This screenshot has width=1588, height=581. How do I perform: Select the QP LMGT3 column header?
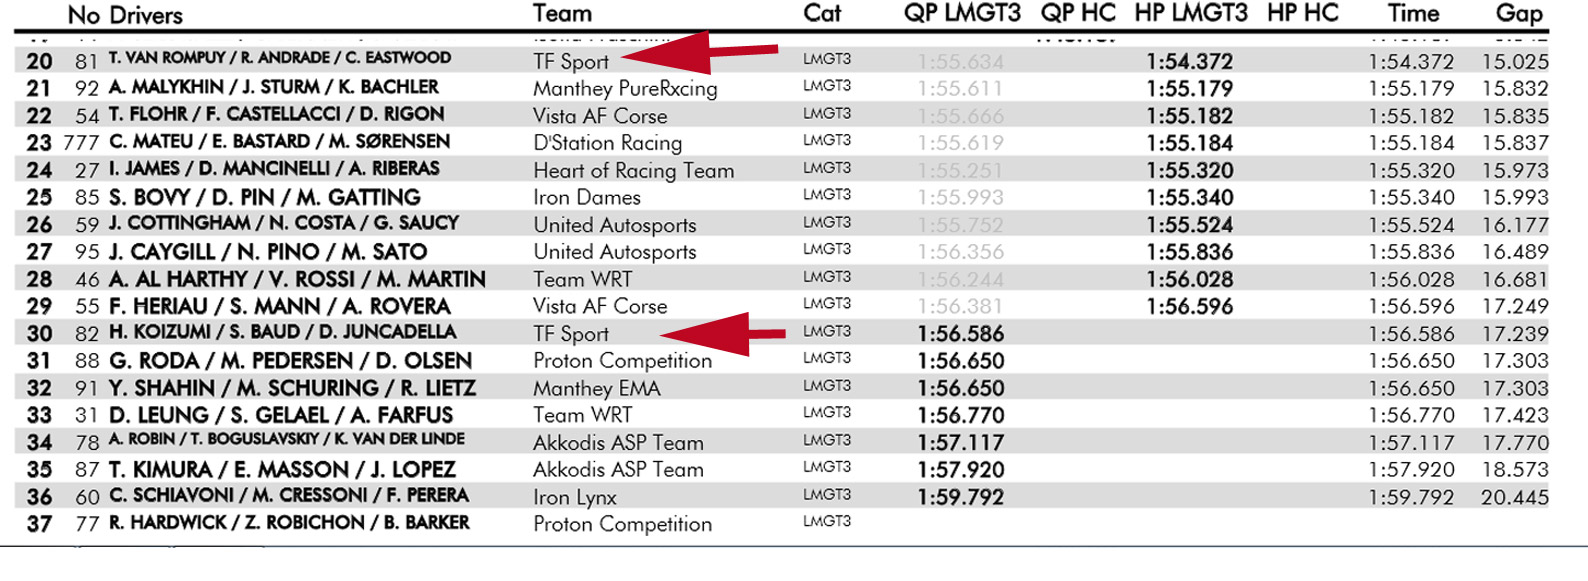[962, 14]
